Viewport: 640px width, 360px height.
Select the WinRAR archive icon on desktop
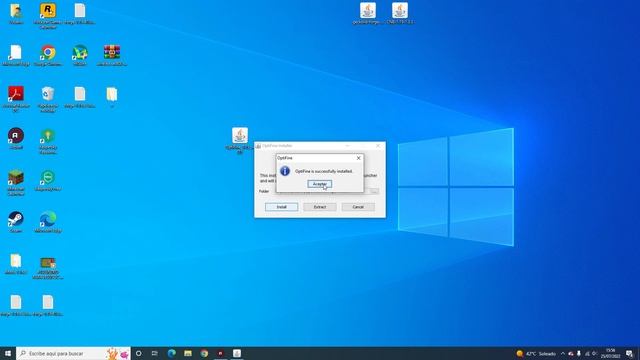click(112, 55)
